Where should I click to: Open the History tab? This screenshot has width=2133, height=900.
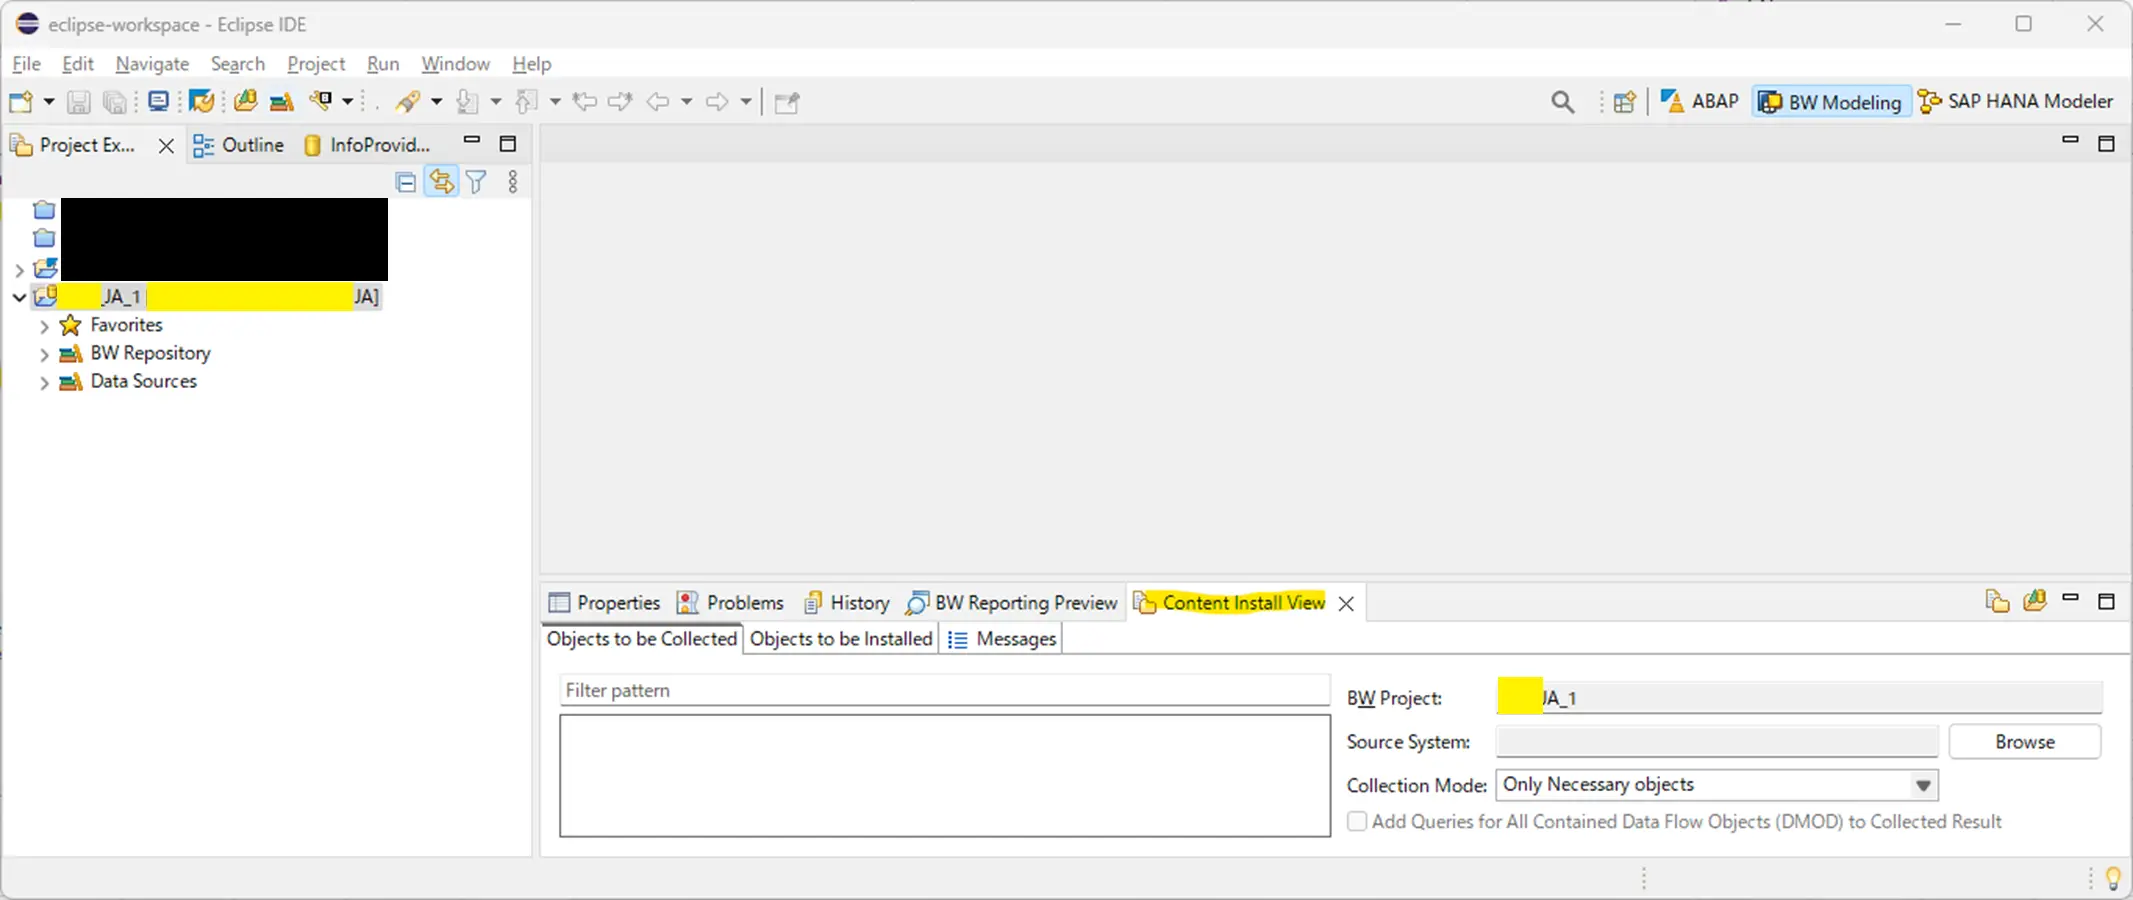[x=847, y=603]
